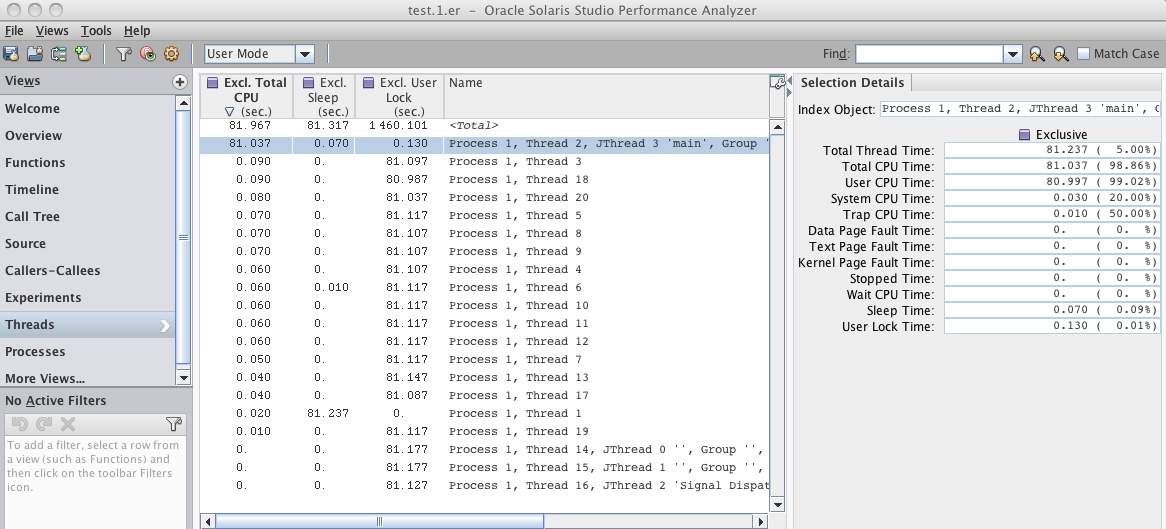
Task: Click the funnel Filters toolbar icon
Action: click(124, 54)
